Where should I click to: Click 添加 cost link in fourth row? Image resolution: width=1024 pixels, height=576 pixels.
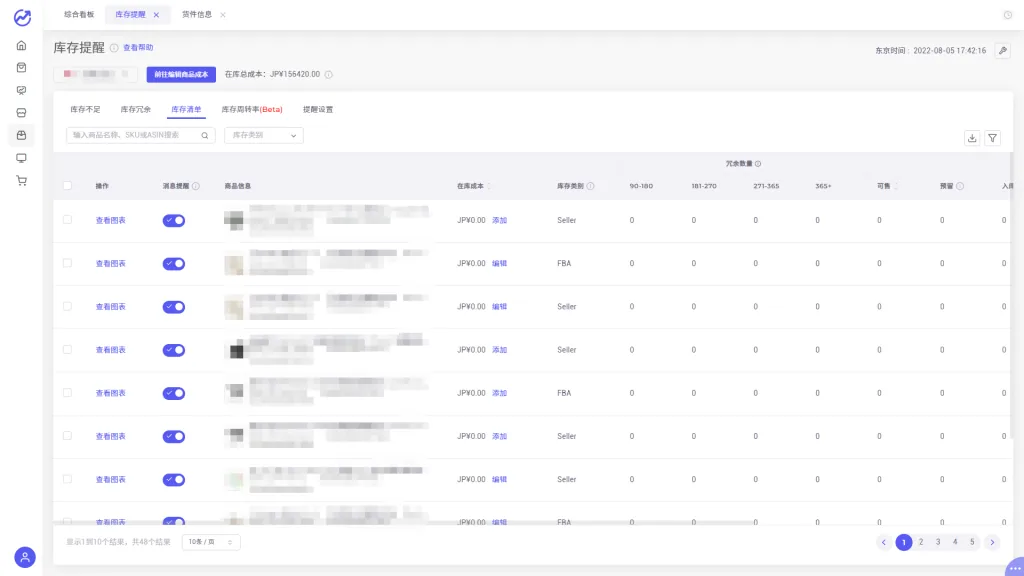coord(500,350)
